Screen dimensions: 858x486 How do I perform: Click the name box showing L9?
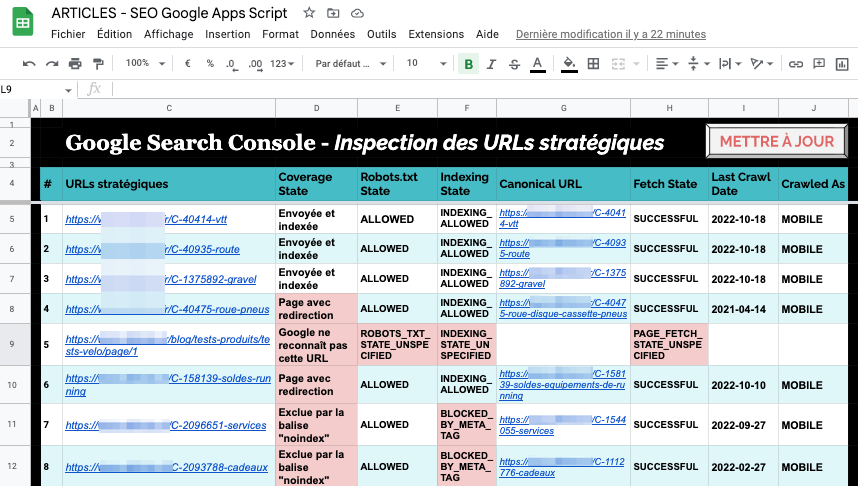click(x=30, y=89)
